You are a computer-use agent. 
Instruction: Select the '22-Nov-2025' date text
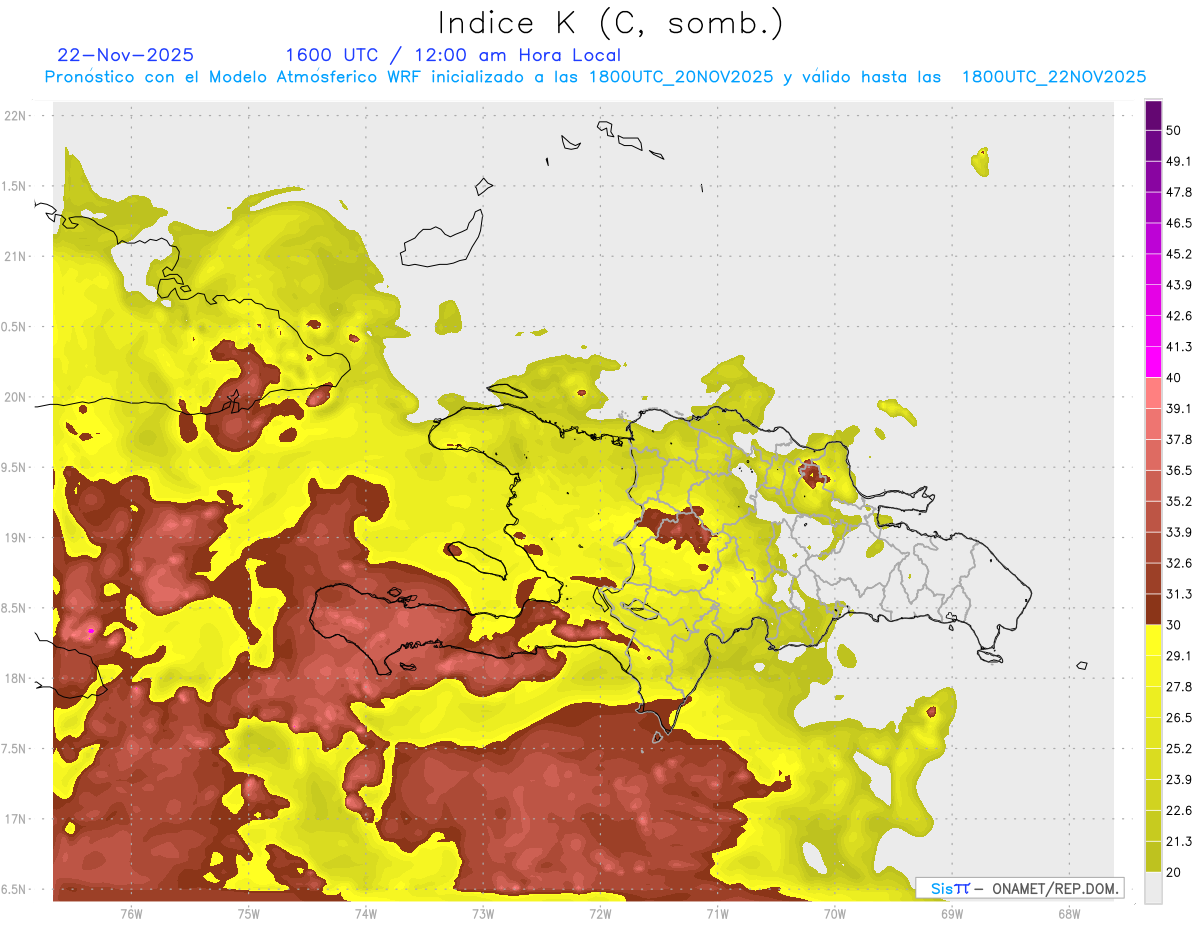click(126, 55)
